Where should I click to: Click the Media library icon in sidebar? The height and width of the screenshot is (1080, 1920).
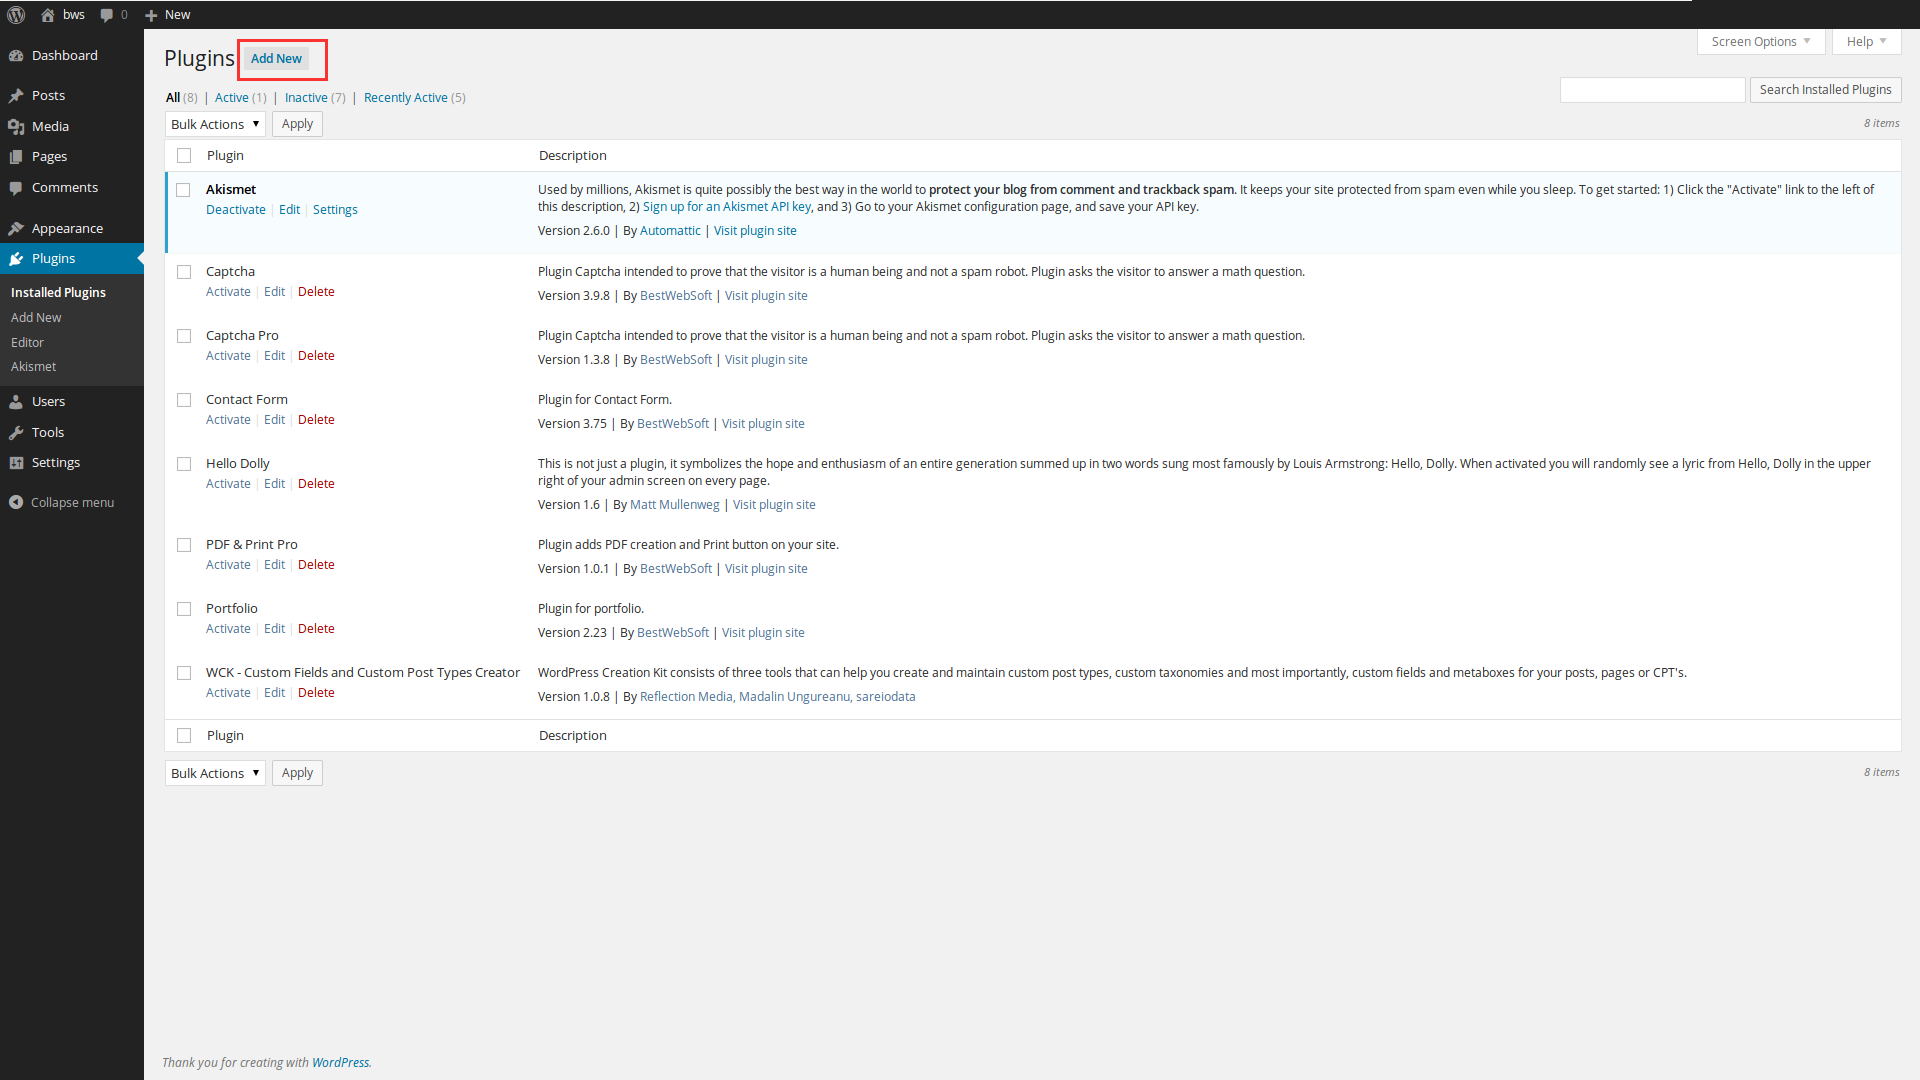tap(16, 125)
